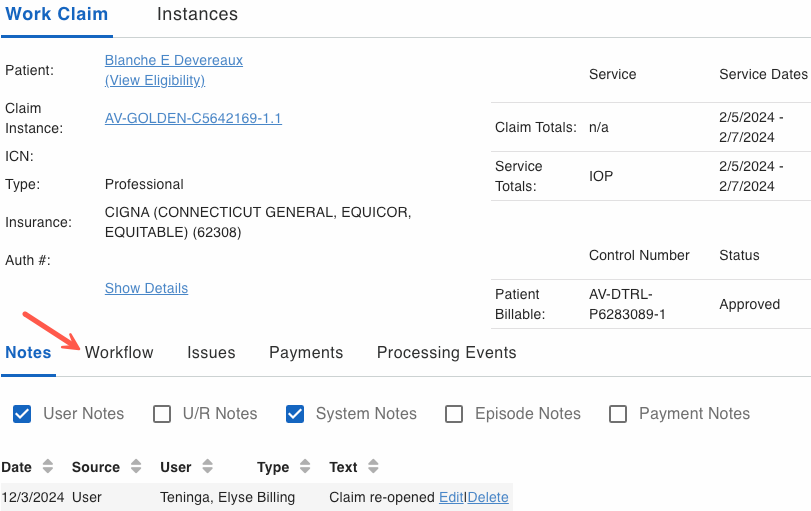Screen dimensions: 811x511
Task: Sort notes by Date column arrows
Action: click(47, 467)
